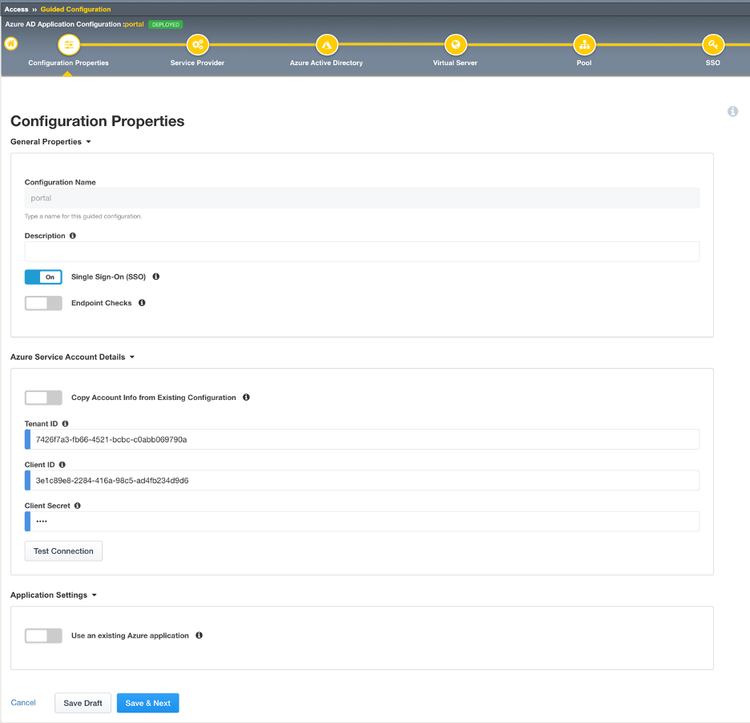Open the Service Provider step icon
Screen dimensions: 750x723
pos(198,45)
